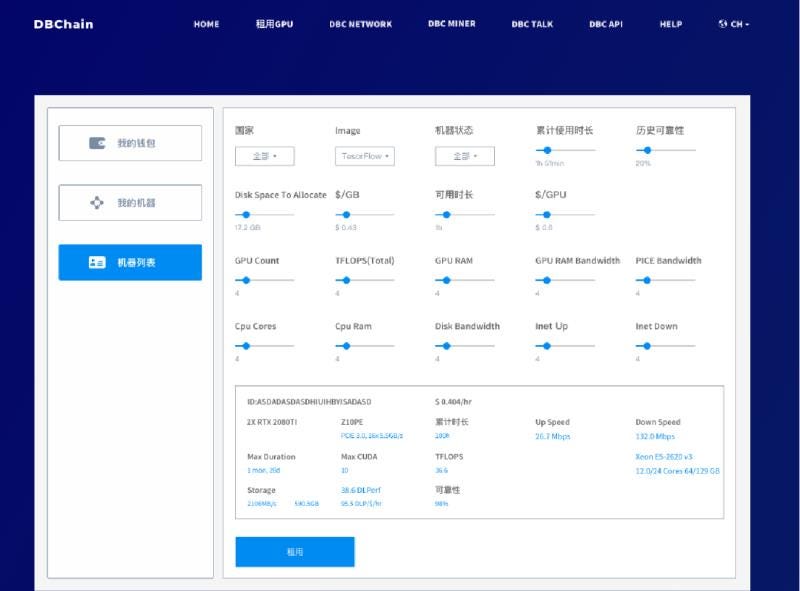This screenshot has width=800, height=591.
Task: Click the Xeon E5-2620 v3 link
Action: 664,457
